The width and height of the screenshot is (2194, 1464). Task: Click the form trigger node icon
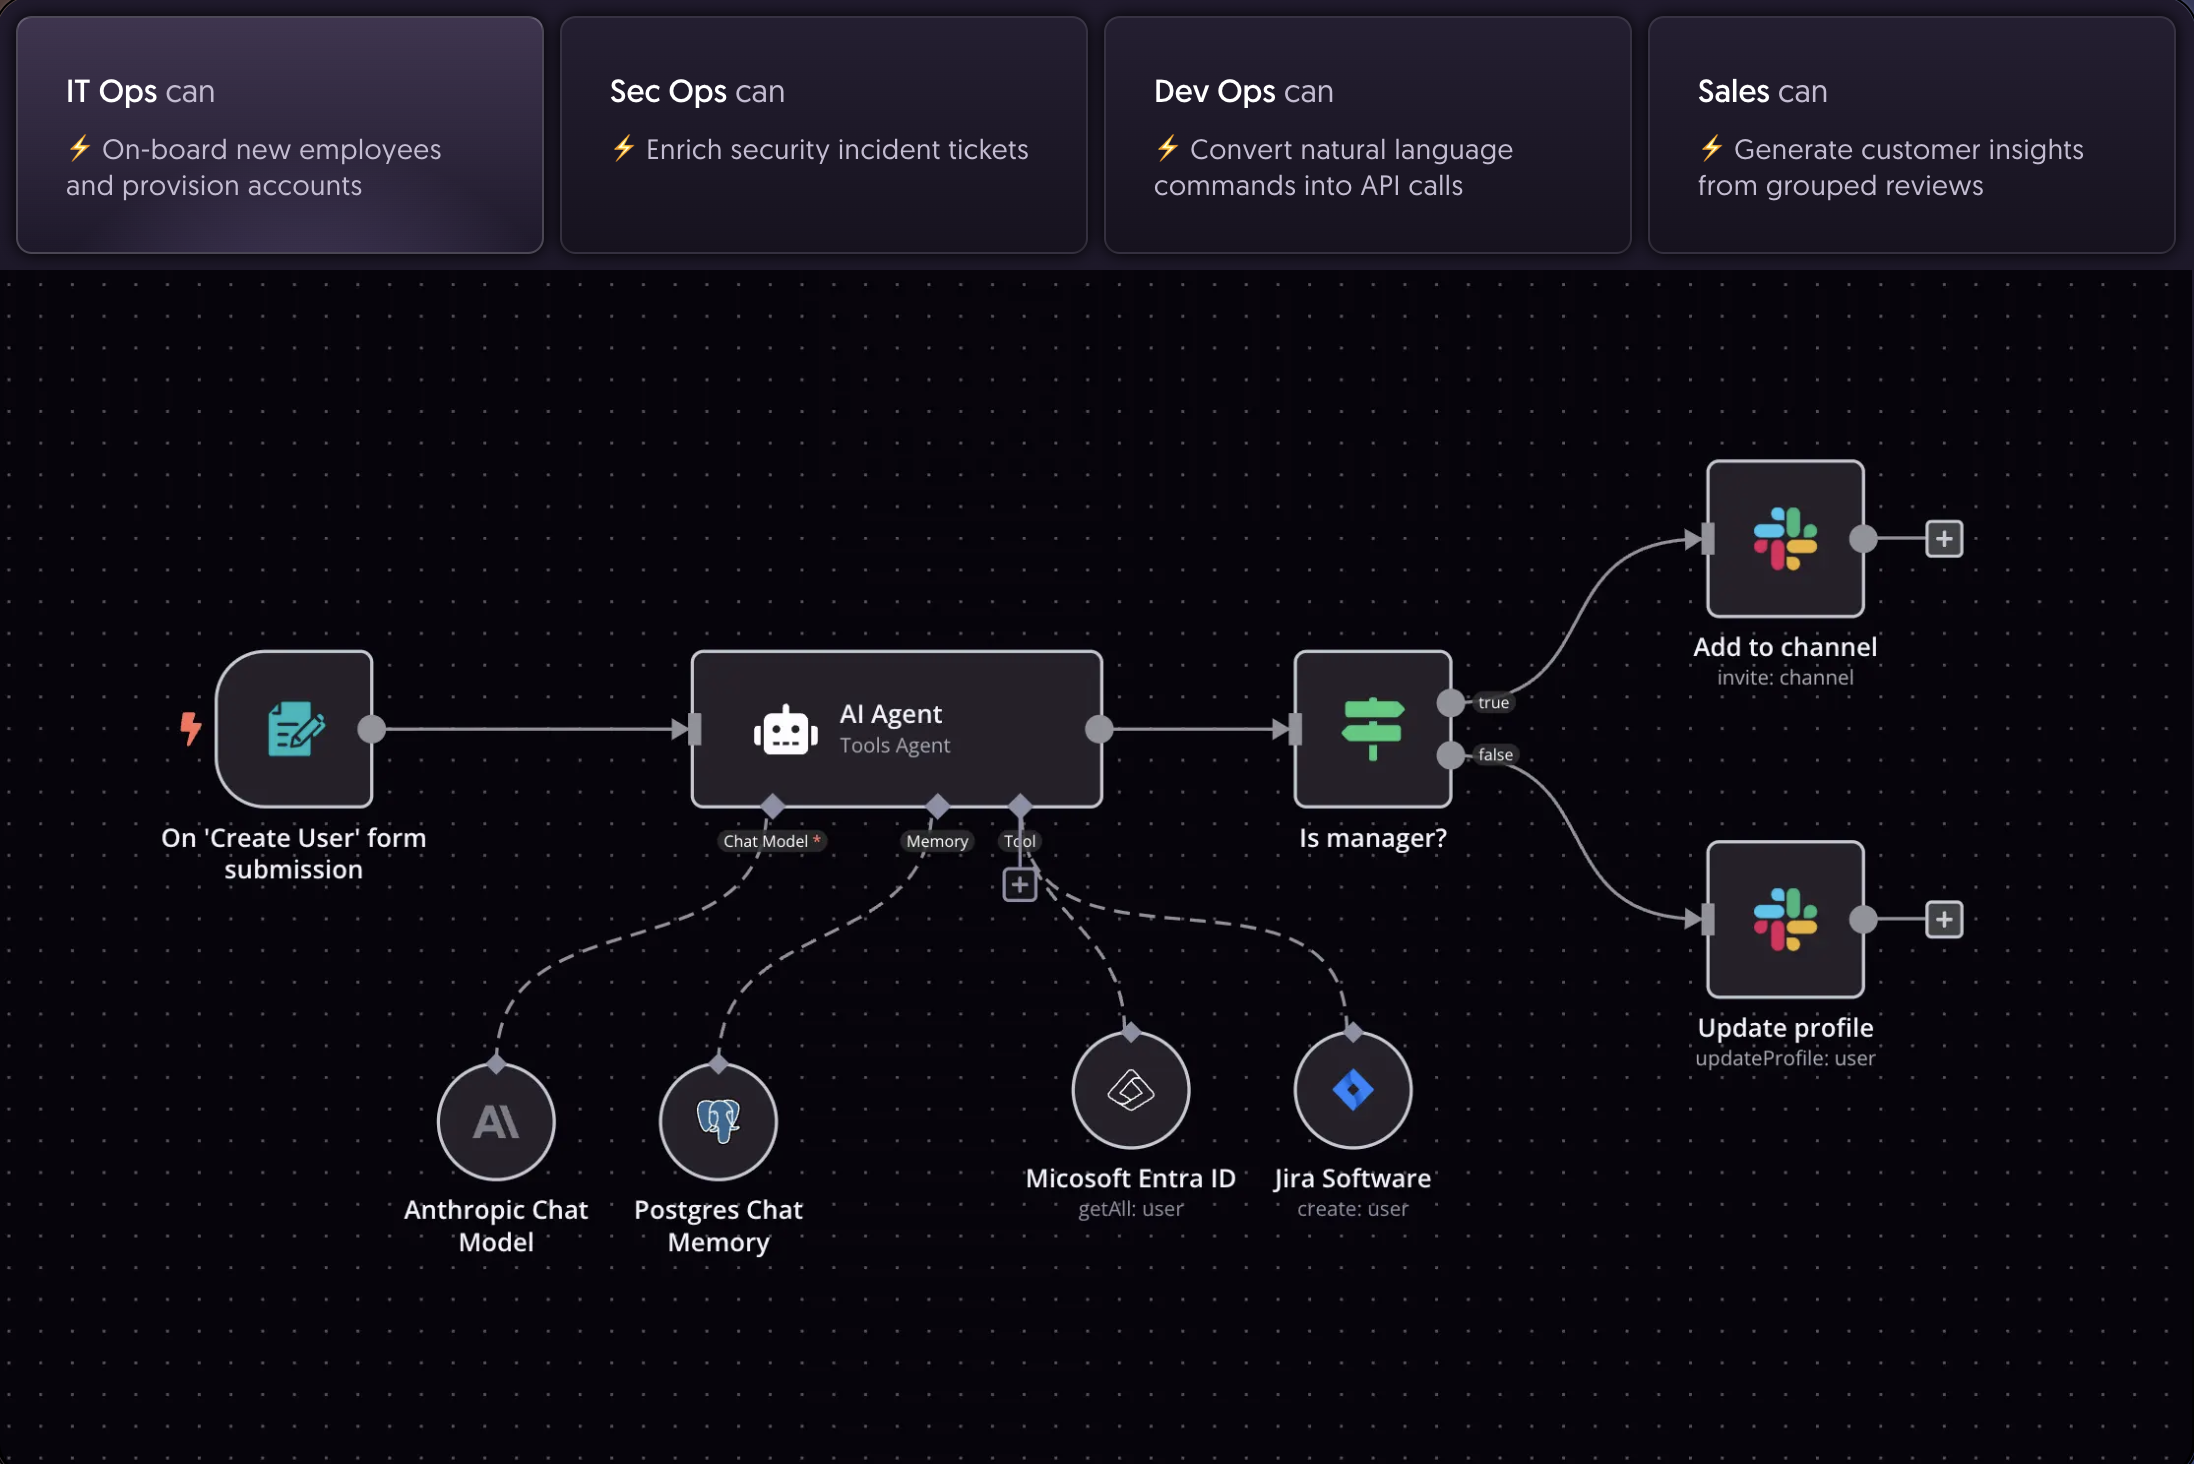[x=295, y=729]
